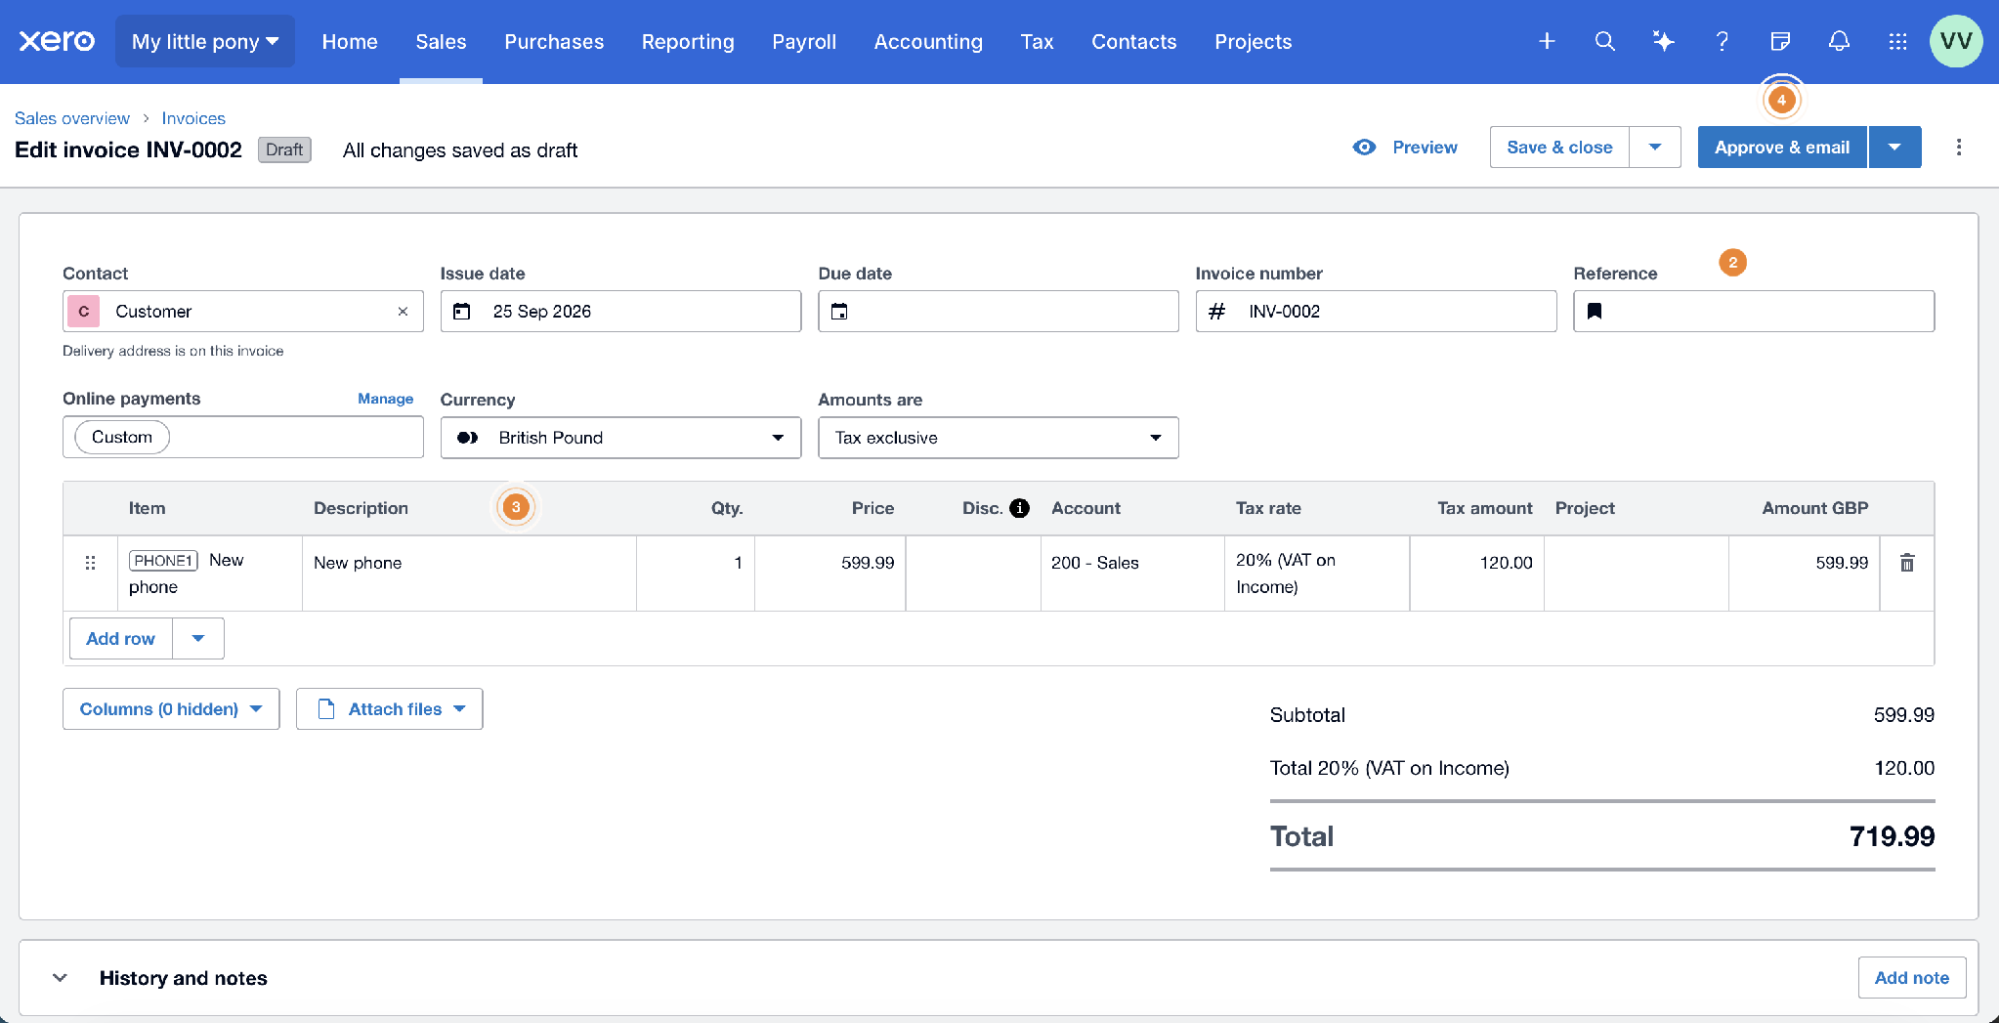Image resolution: width=1999 pixels, height=1023 pixels.
Task: Open the Reporting menu
Action: [x=688, y=41]
